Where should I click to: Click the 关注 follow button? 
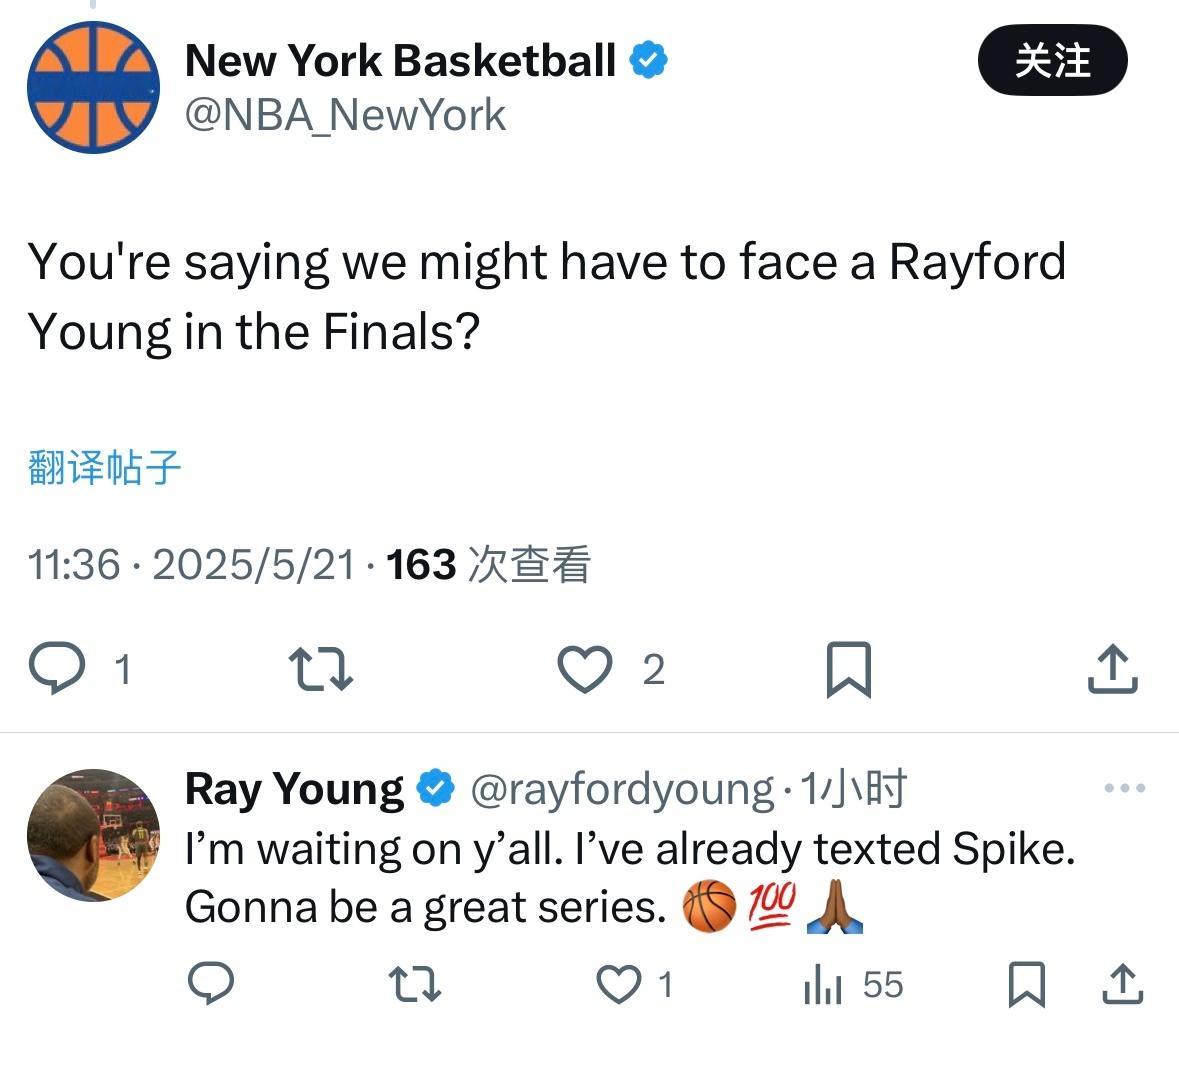tap(1052, 61)
